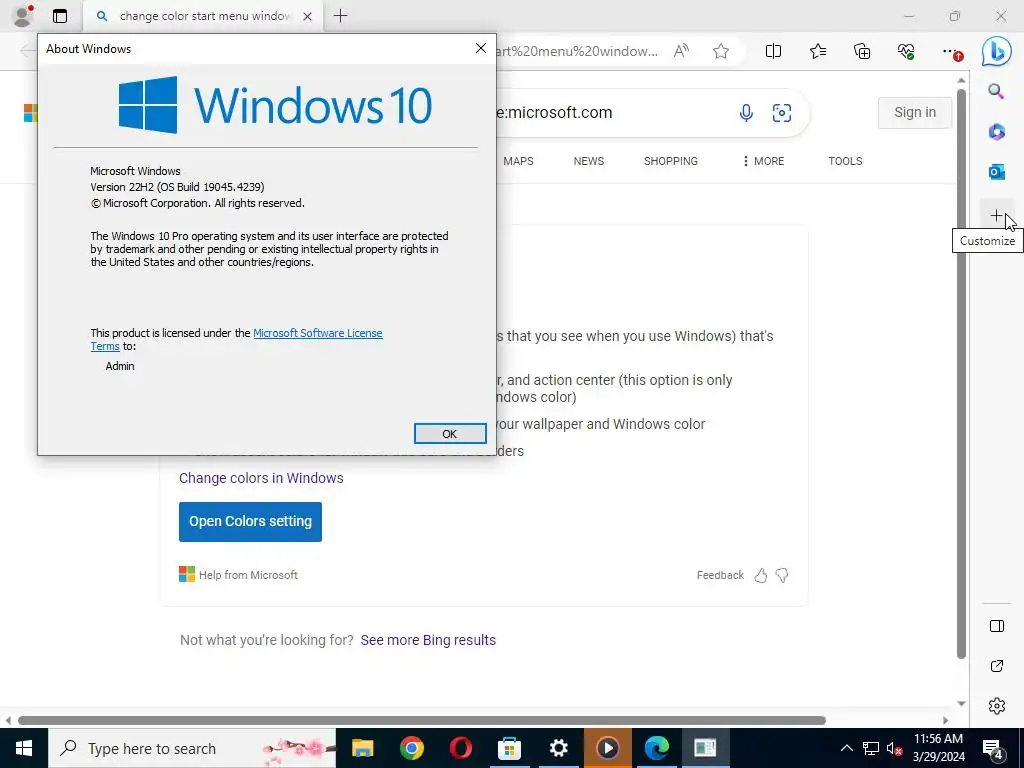Open a new browser tab
The image size is (1024, 768).
[340, 16]
